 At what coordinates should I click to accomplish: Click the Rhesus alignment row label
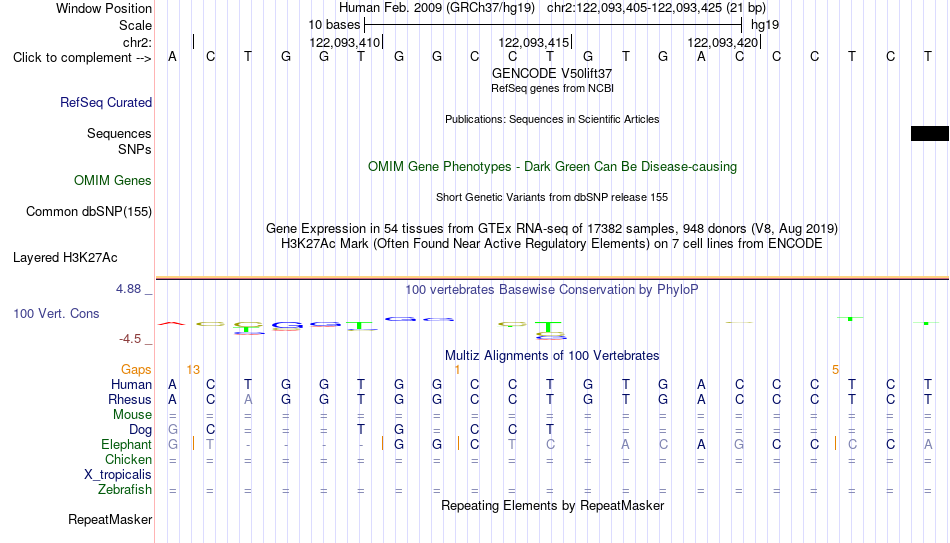tap(130, 400)
